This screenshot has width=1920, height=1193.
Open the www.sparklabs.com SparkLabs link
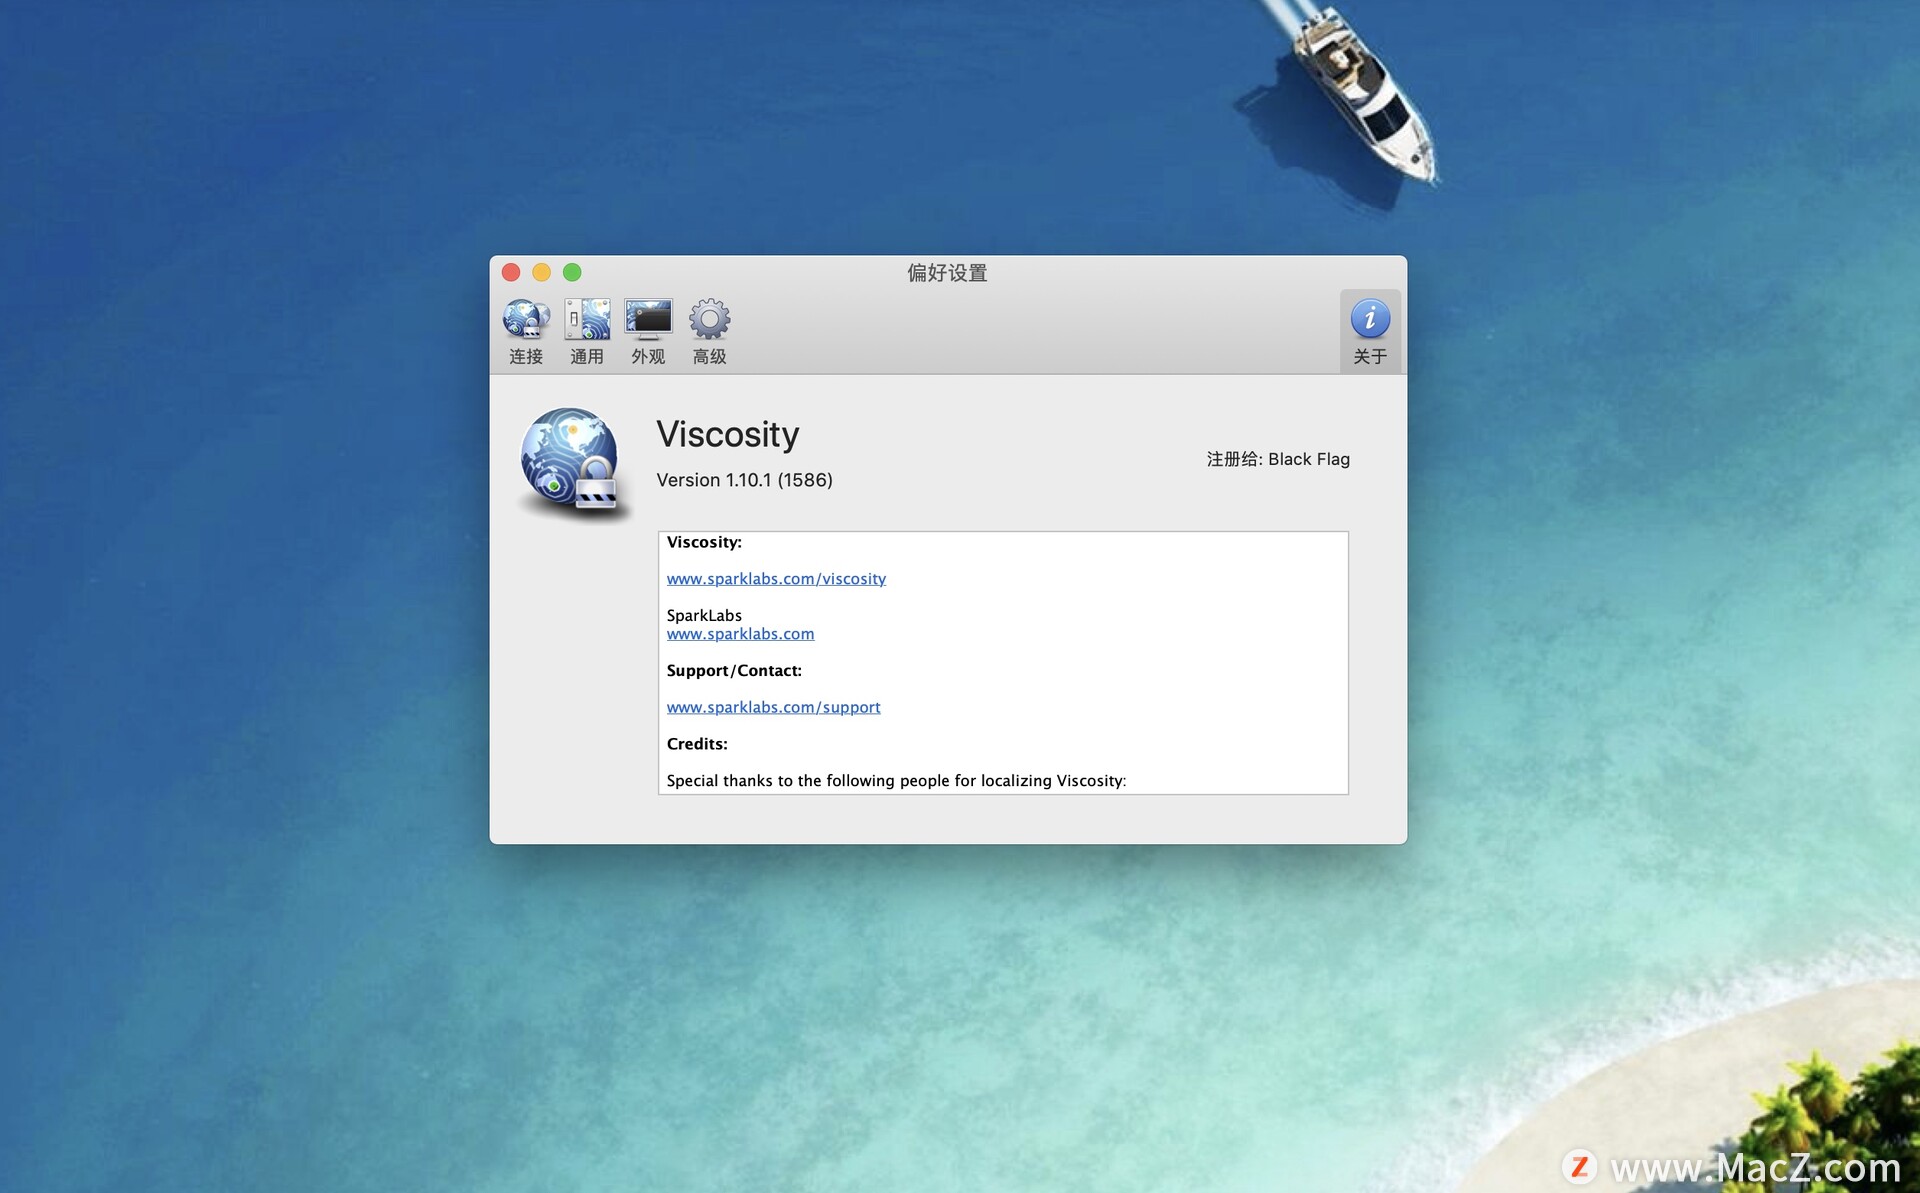coord(740,633)
